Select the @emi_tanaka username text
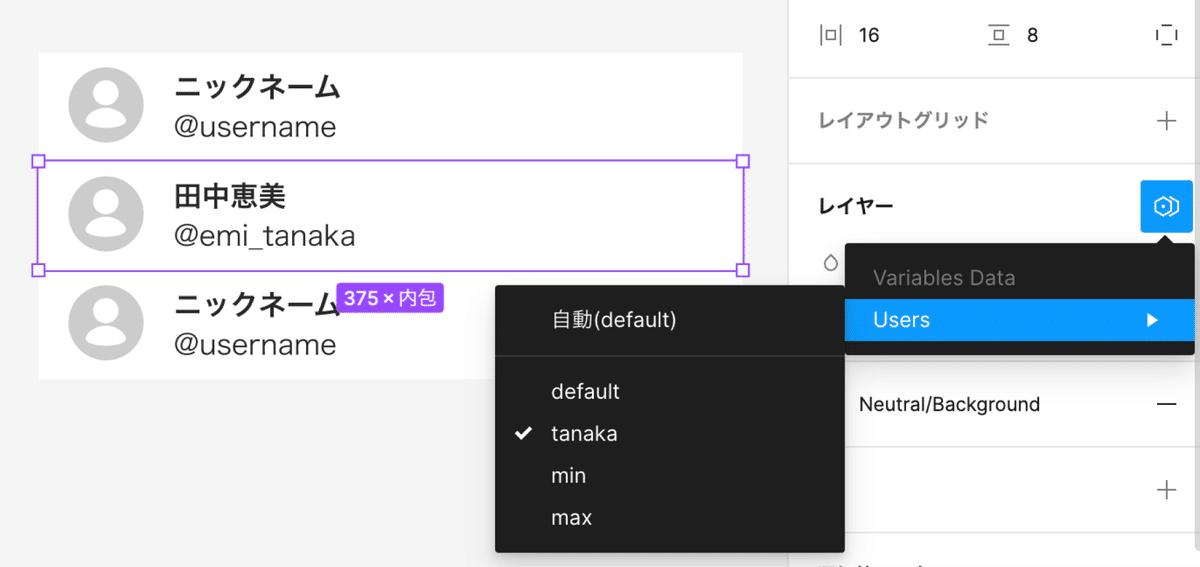The width and height of the screenshot is (1200, 567). pyautogui.click(x=264, y=236)
